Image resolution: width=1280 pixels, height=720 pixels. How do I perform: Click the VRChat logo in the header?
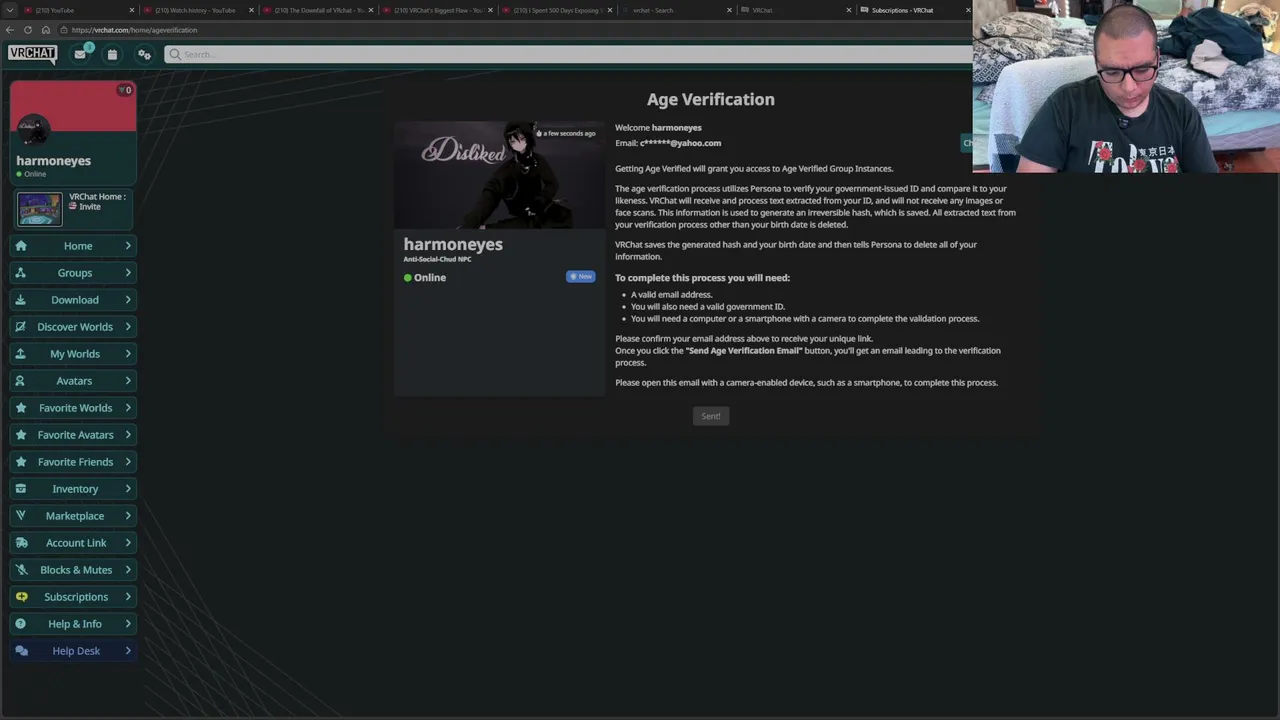tap(33, 53)
